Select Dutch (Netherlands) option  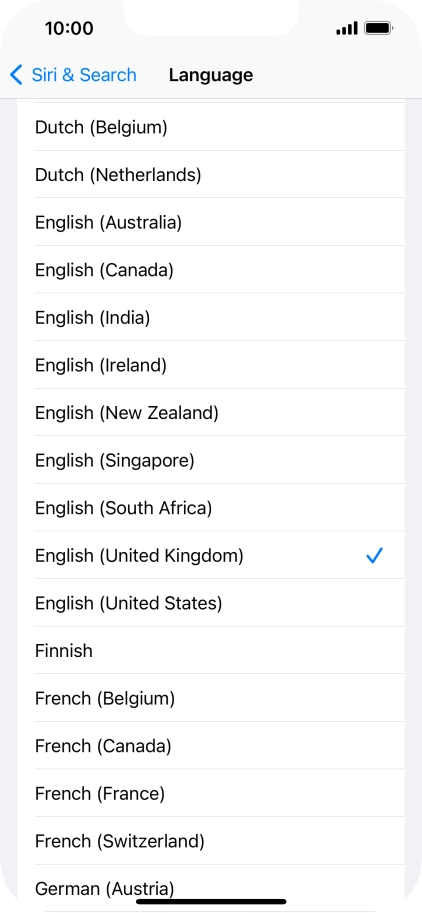point(211,174)
